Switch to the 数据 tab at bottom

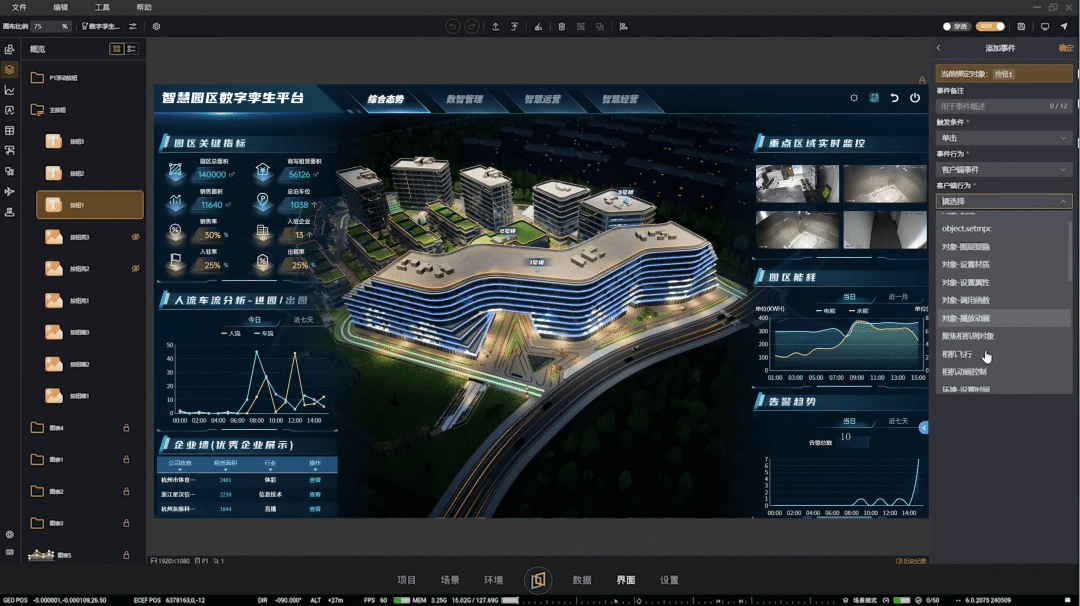click(582, 580)
